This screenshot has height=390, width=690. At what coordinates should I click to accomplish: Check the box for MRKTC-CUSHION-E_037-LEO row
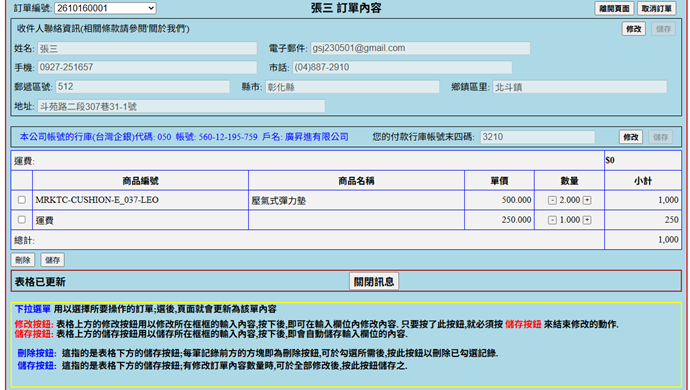pyautogui.click(x=22, y=200)
